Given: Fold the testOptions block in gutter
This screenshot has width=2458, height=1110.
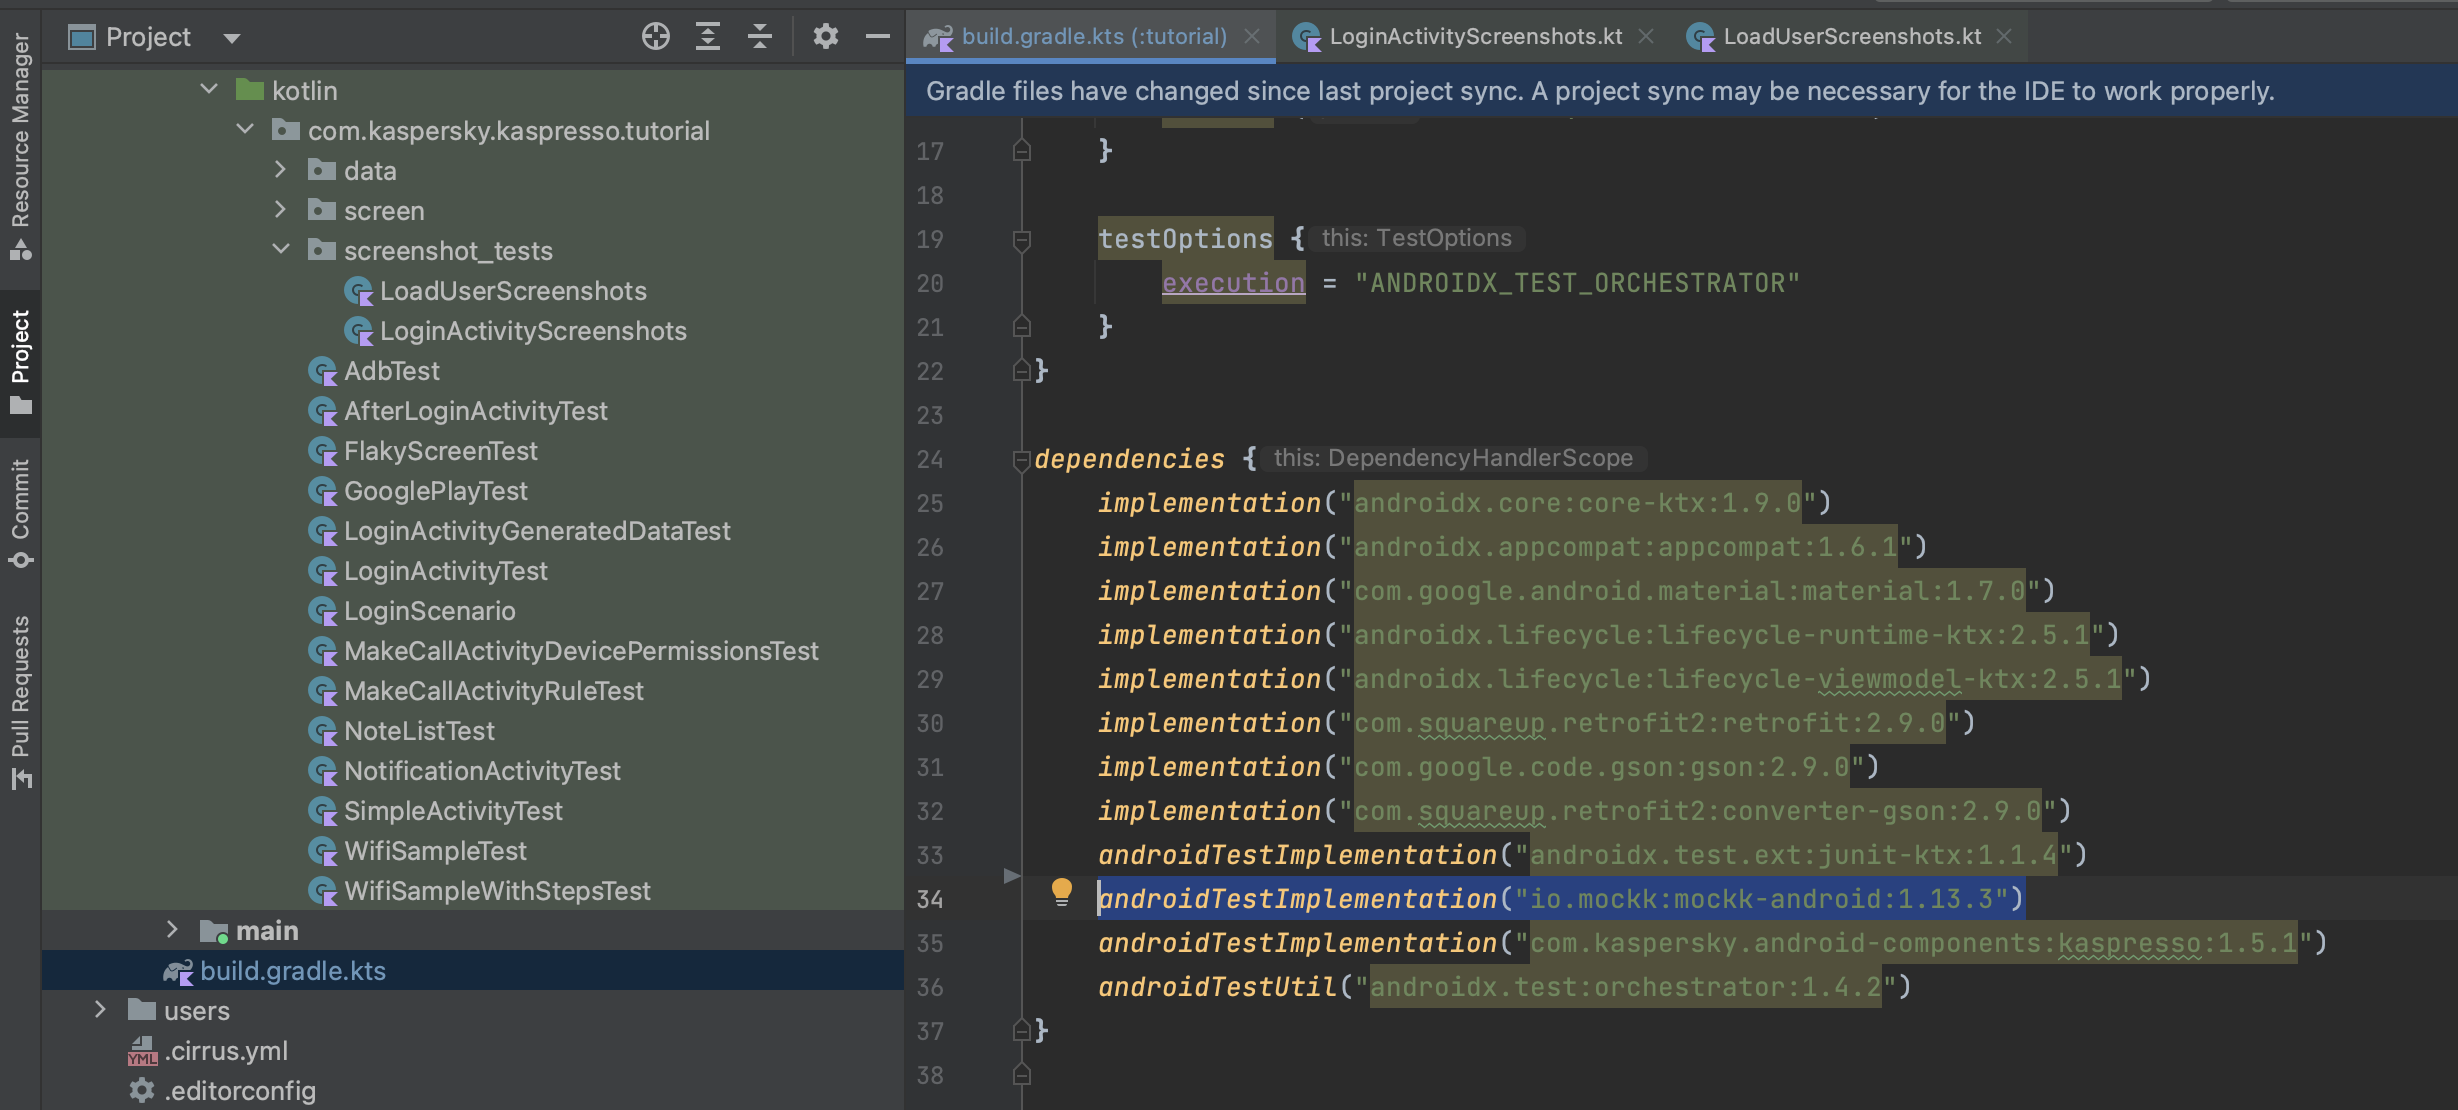Looking at the screenshot, I should click(1021, 240).
